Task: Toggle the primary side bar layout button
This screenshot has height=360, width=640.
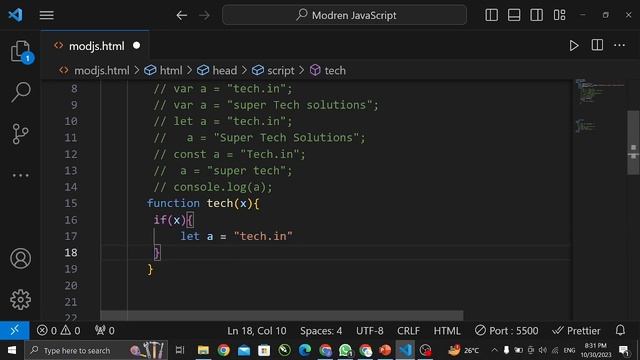Action: 491,15
